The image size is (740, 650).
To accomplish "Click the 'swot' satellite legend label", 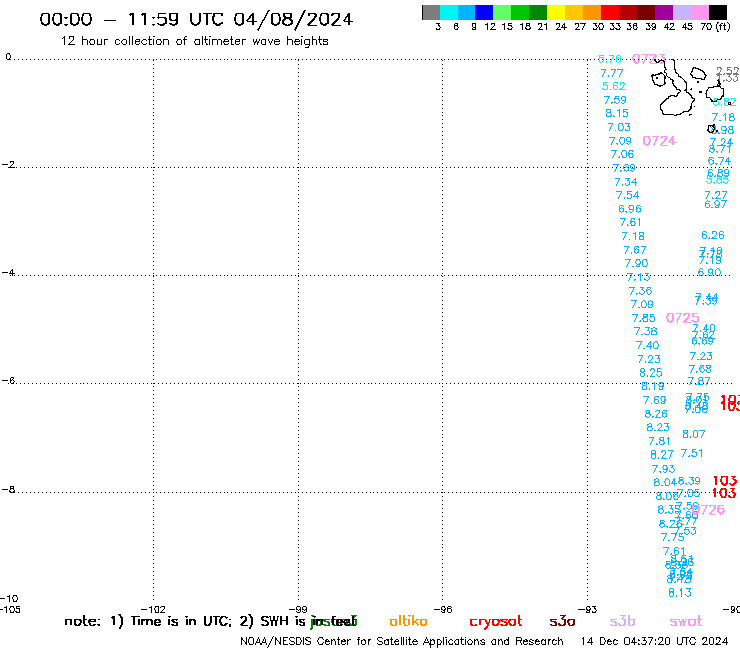I will [x=686, y=622].
